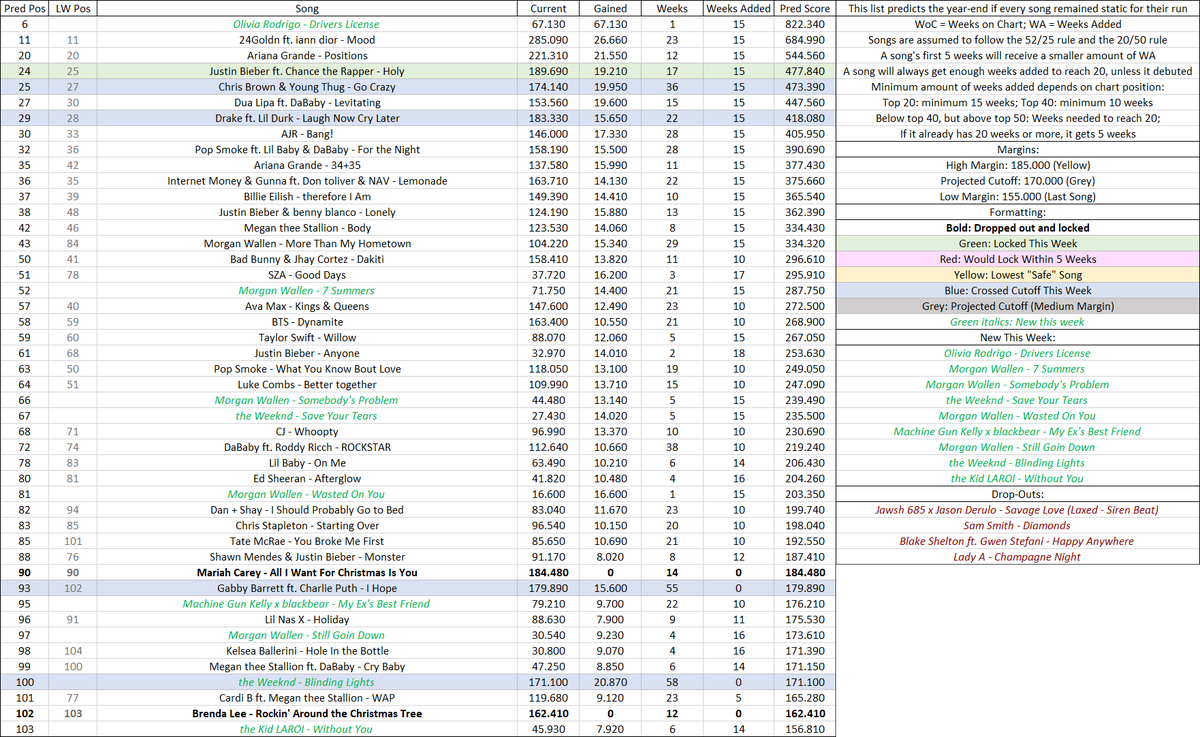Select "Morgan Wallen - More Than My Hometown"
The width and height of the screenshot is (1200, 737).
point(308,243)
